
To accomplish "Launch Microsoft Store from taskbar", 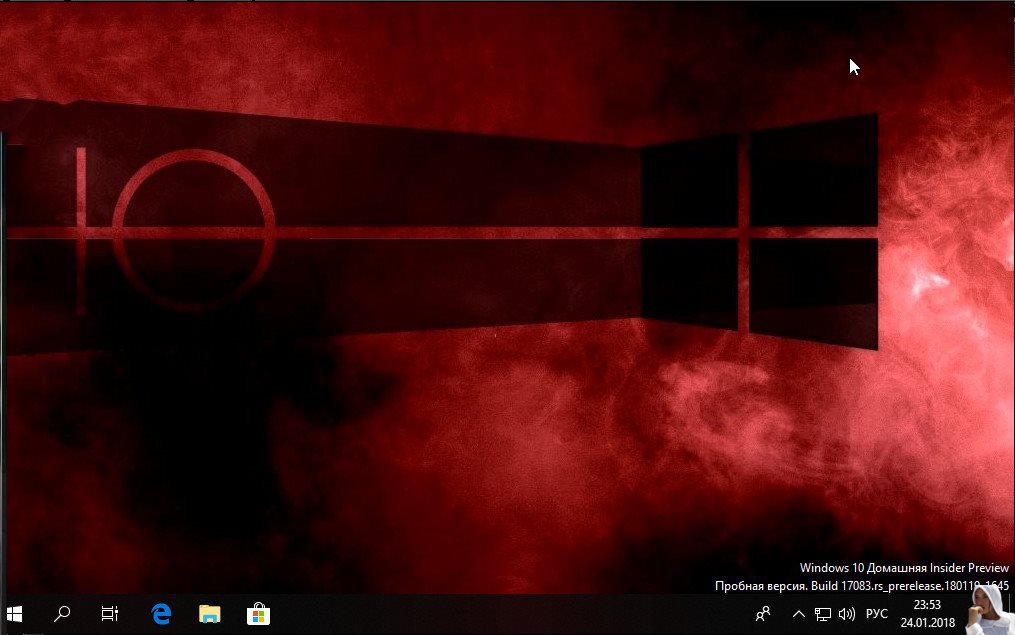I will click(258, 614).
